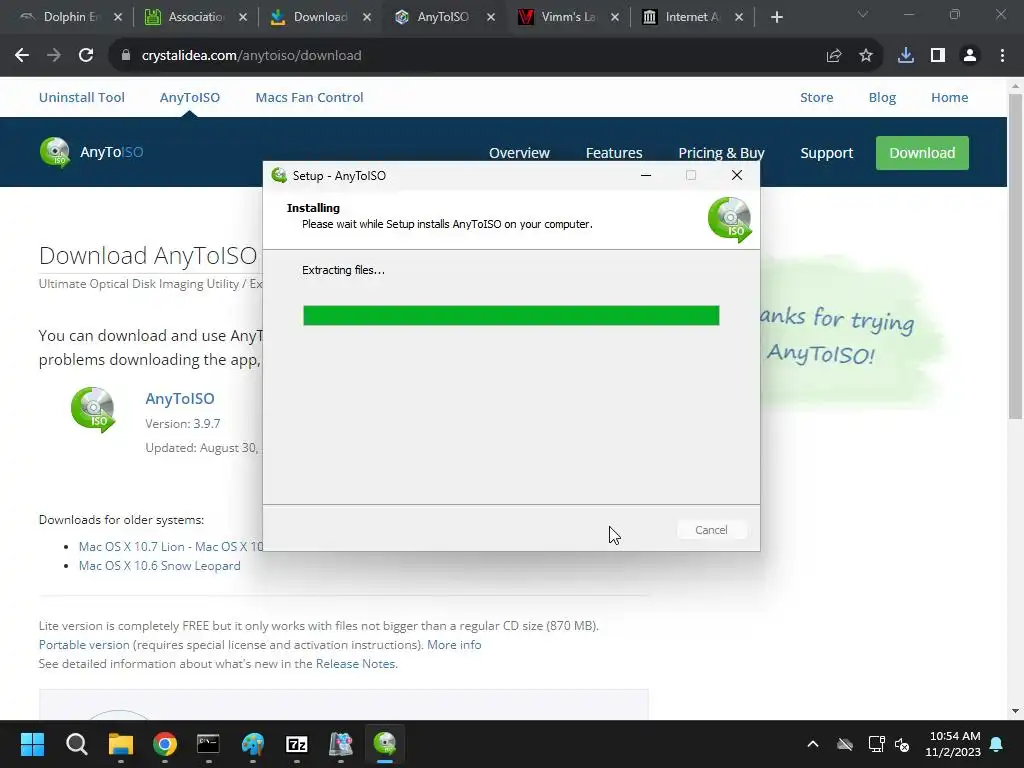The height and width of the screenshot is (768, 1024).
Task: Click the AnyToISO disc icon beside version info
Action: click(93, 410)
